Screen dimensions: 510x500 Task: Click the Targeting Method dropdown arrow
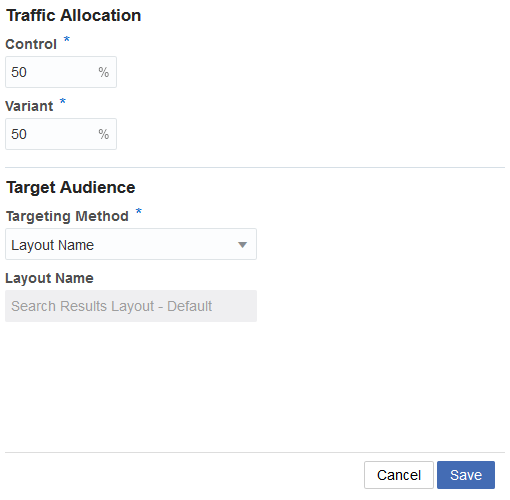click(x=242, y=245)
